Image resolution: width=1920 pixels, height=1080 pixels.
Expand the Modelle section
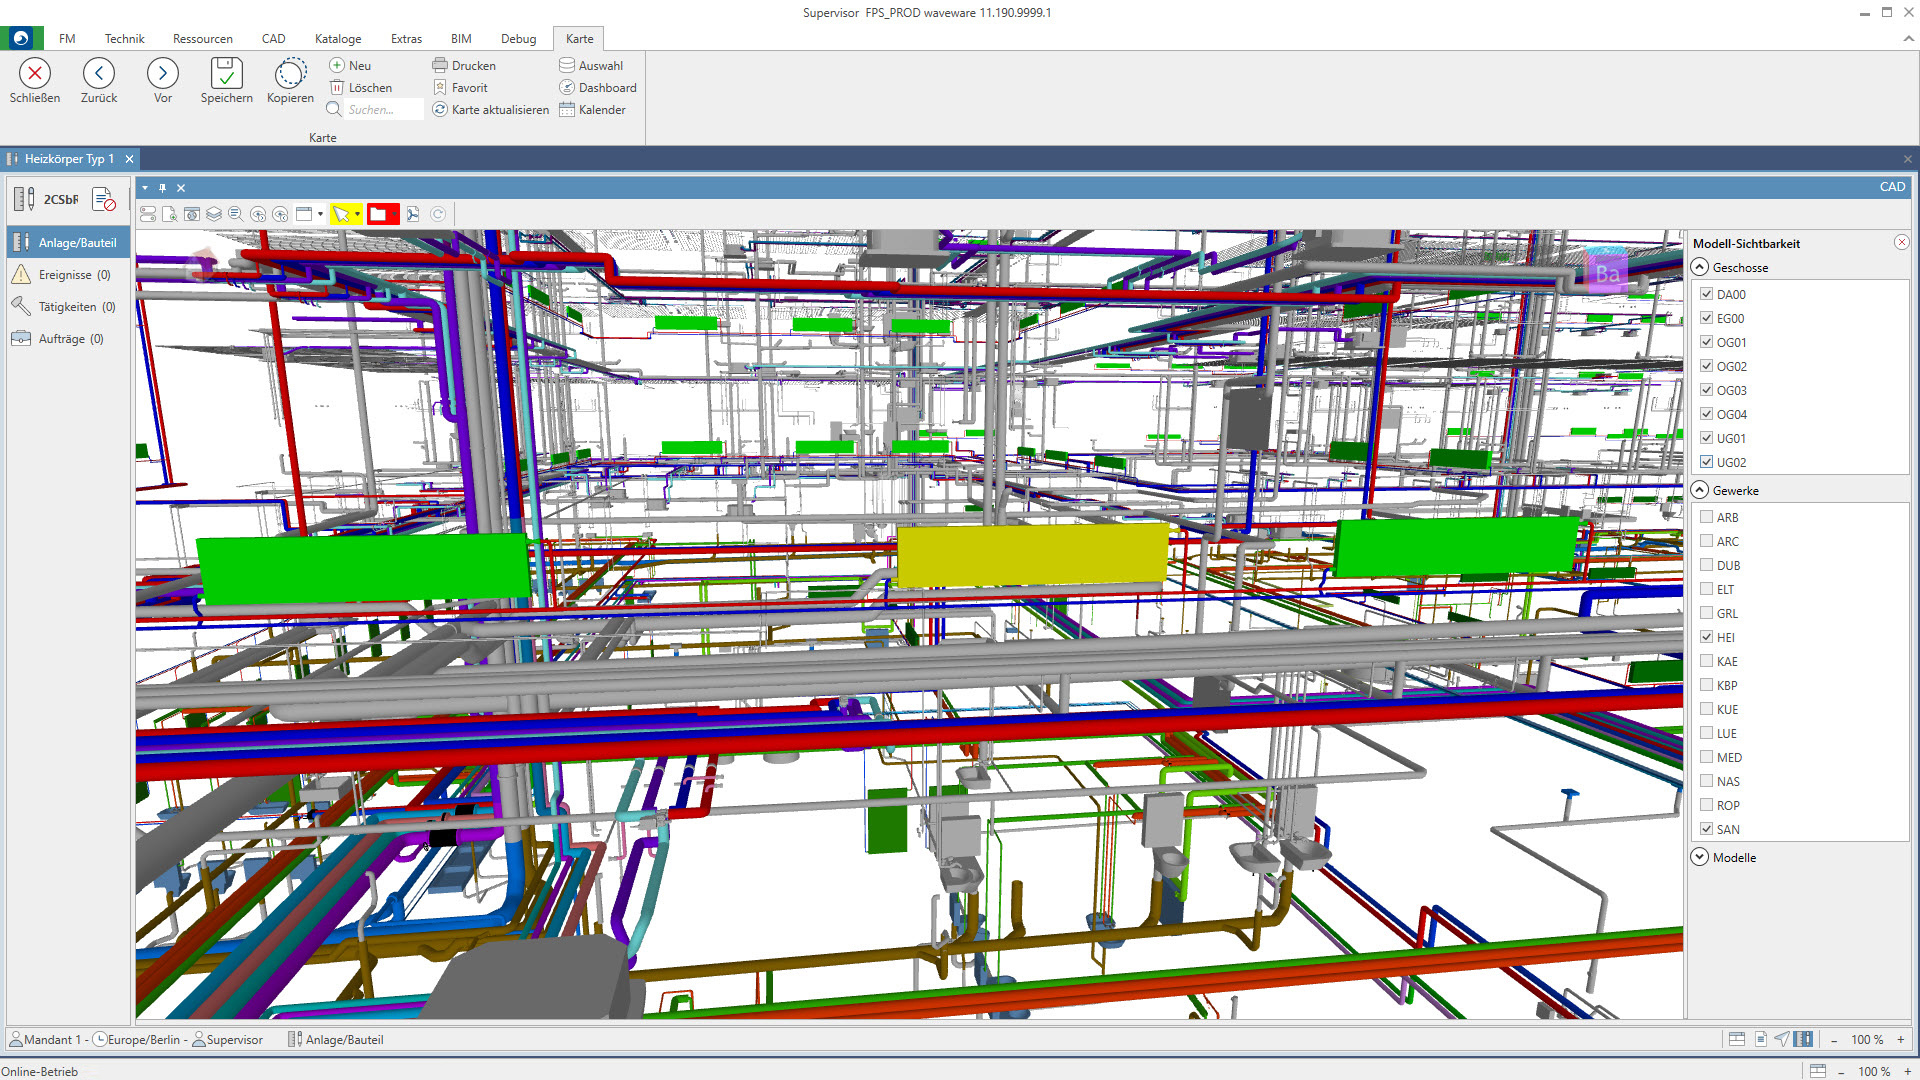point(1700,857)
